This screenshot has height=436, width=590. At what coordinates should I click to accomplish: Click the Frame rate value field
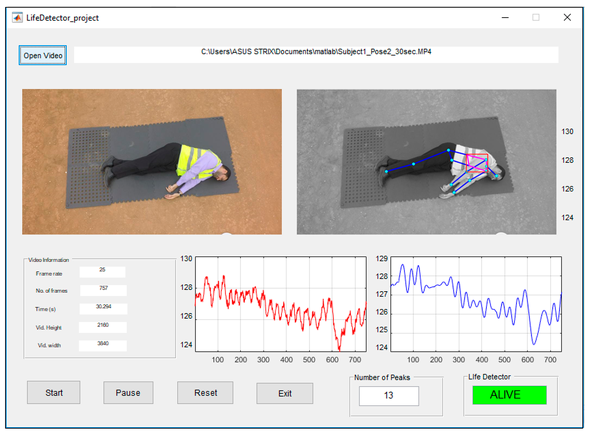click(x=102, y=272)
